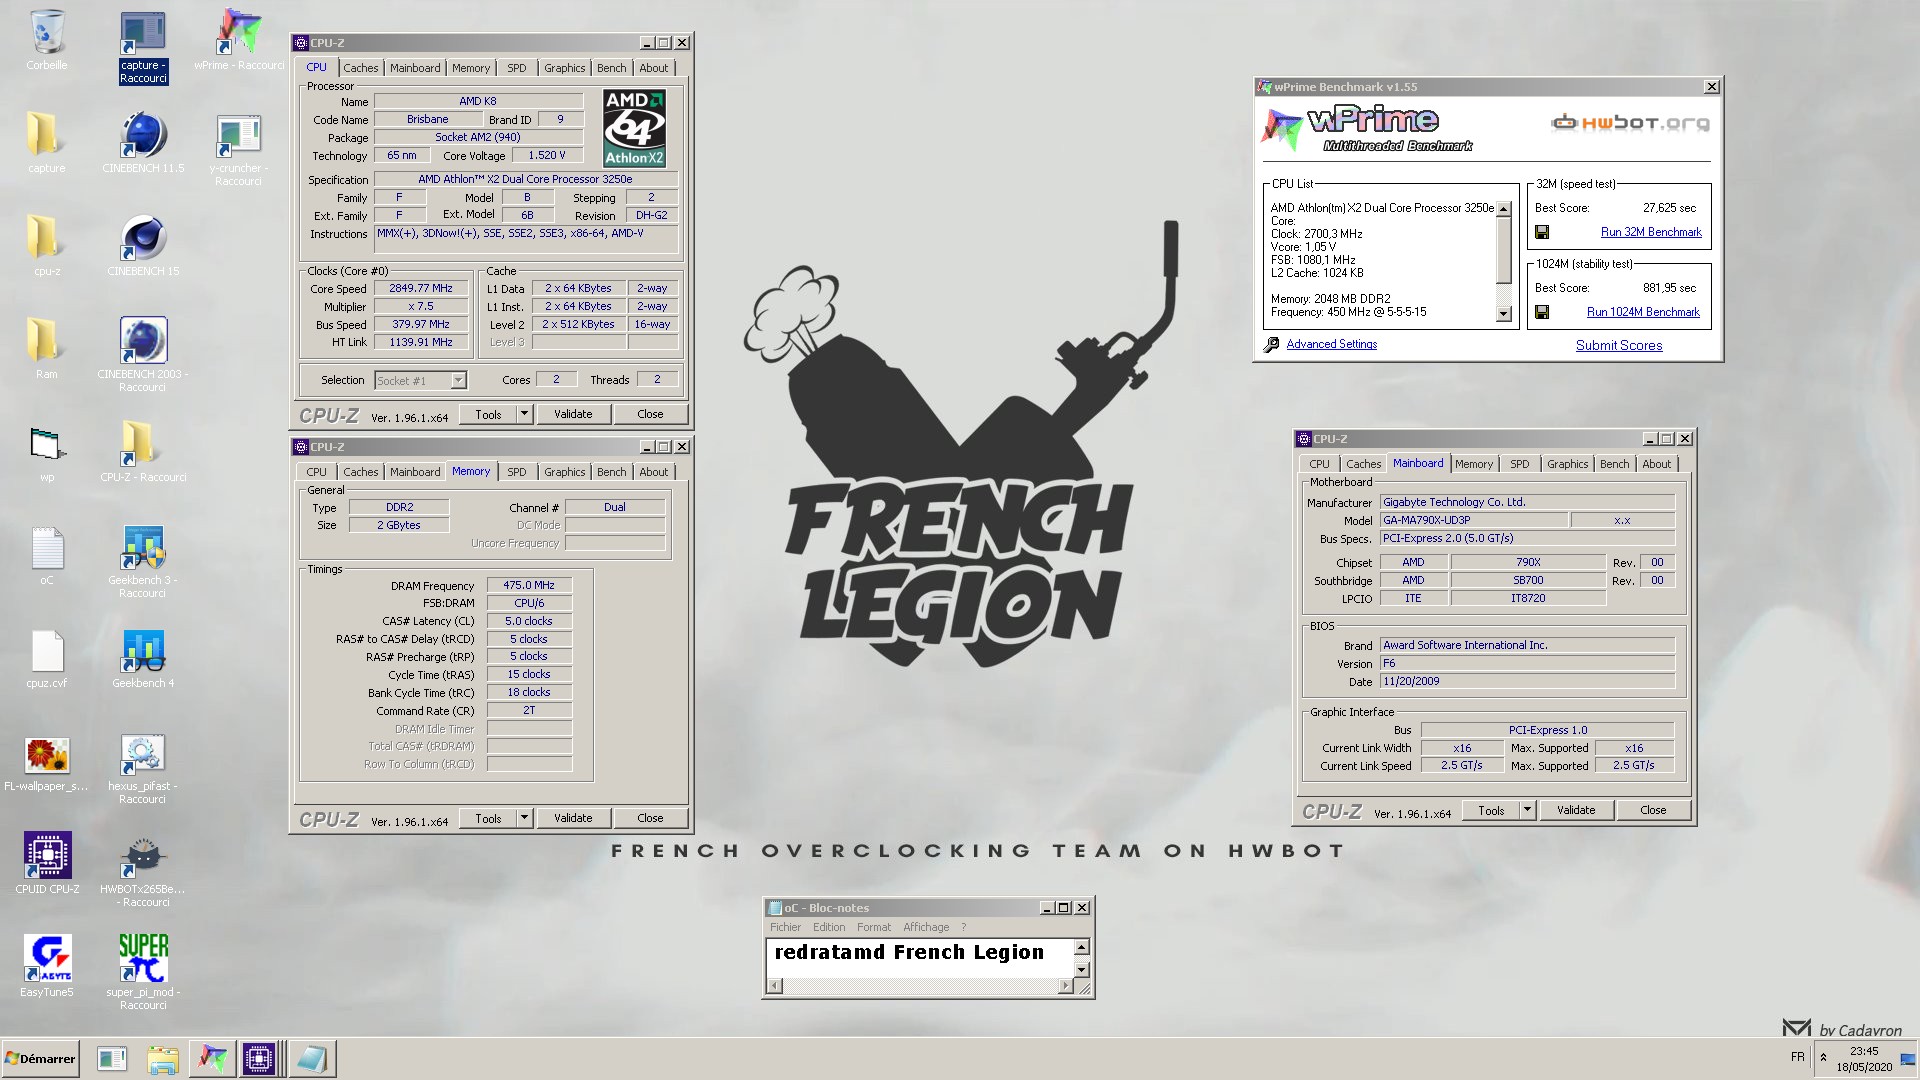Expand Tools dropdown arrow in CPU window

click(x=524, y=414)
